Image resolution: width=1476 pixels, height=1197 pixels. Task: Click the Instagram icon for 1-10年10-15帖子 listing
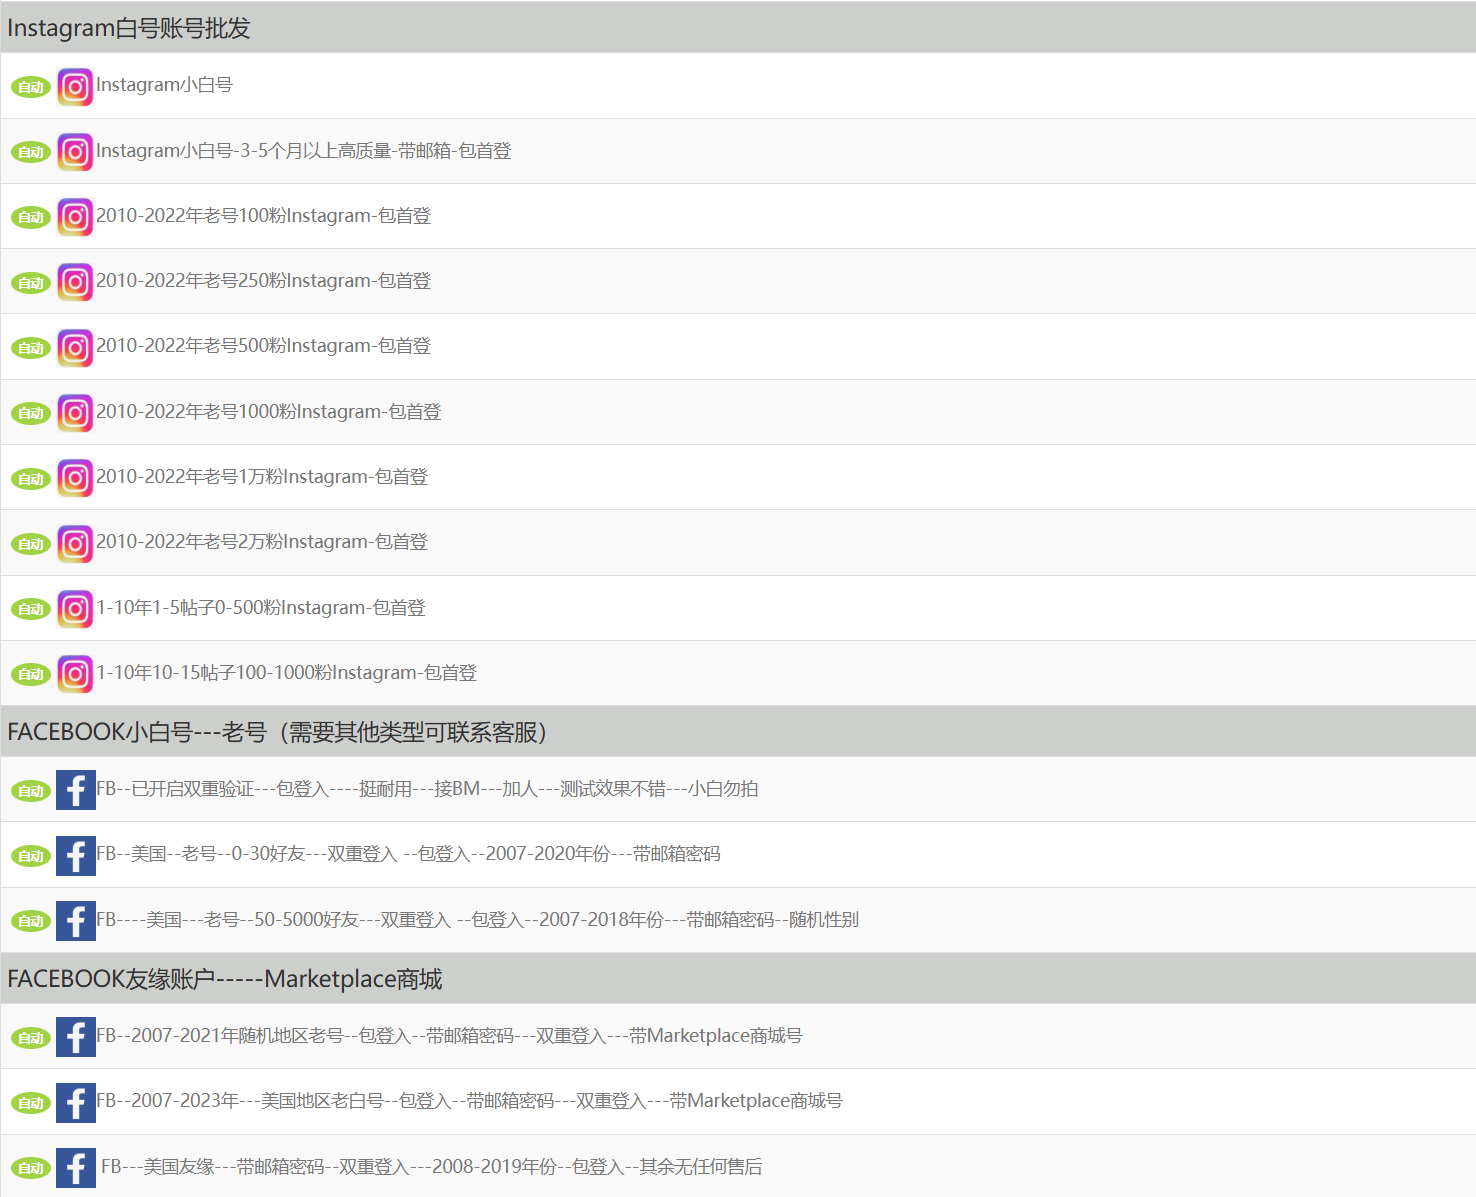tap(75, 674)
